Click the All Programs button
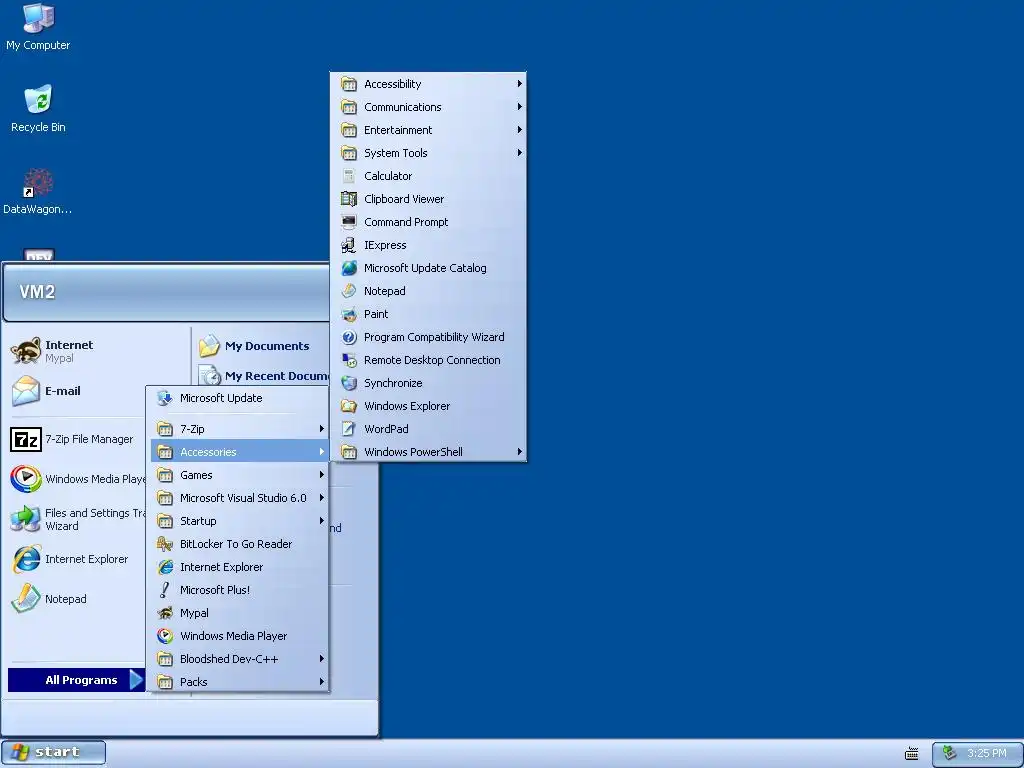Viewport: 1024px width, 768px height. 76,680
